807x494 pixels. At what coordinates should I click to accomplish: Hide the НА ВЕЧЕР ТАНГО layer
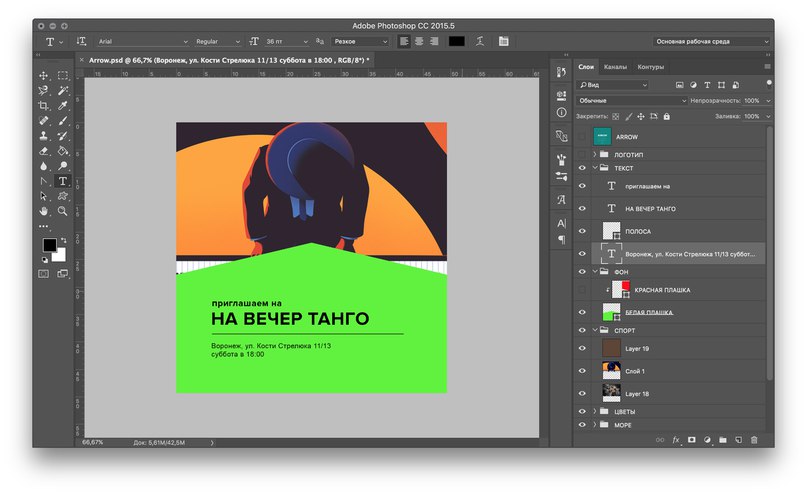click(x=582, y=208)
